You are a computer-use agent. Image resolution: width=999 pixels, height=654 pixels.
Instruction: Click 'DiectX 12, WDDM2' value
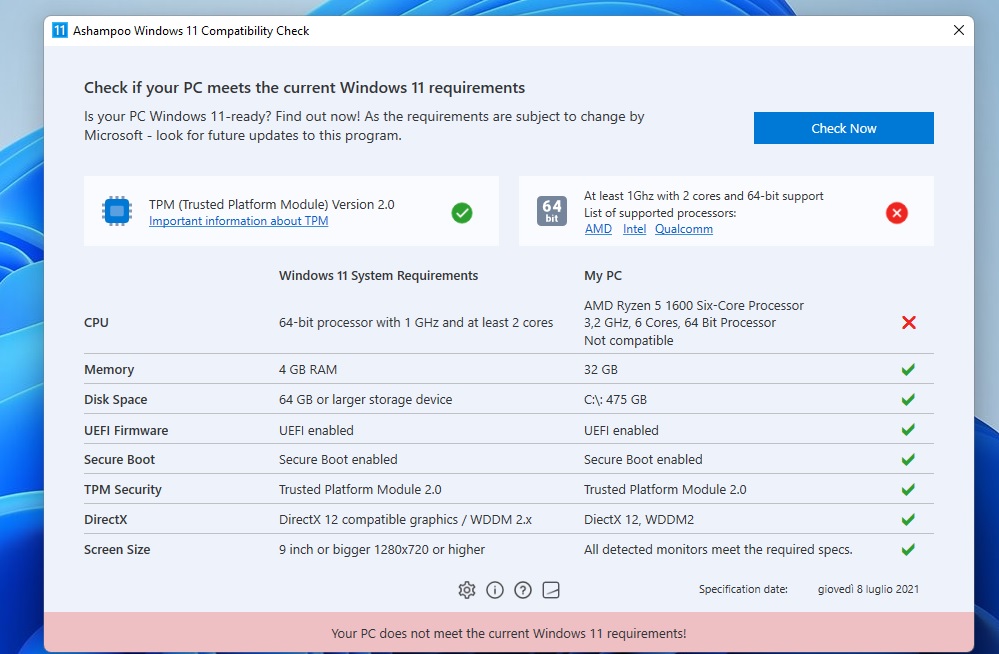pyautogui.click(x=639, y=520)
